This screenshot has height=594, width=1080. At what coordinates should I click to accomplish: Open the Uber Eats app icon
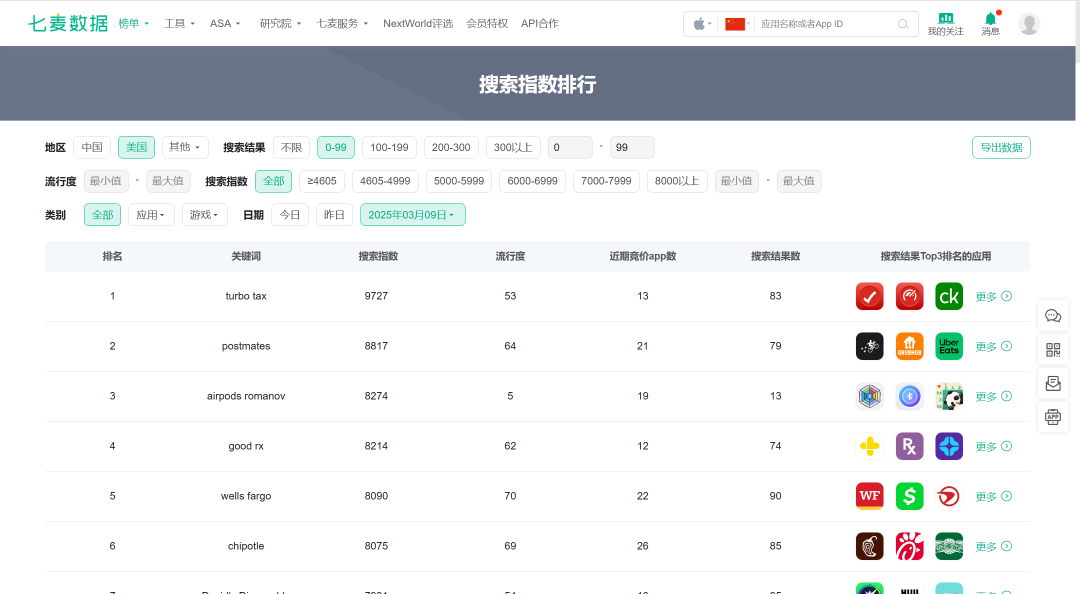point(949,346)
